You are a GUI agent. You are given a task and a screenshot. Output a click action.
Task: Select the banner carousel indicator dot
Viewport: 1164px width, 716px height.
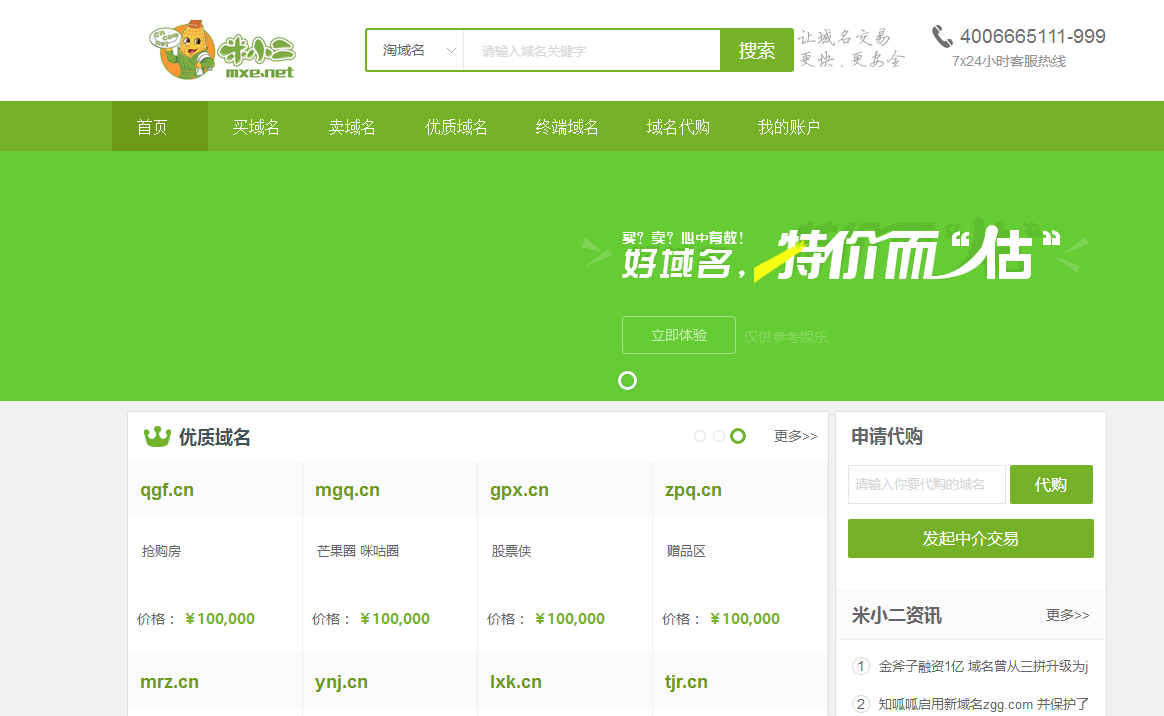pyautogui.click(x=627, y=381)
